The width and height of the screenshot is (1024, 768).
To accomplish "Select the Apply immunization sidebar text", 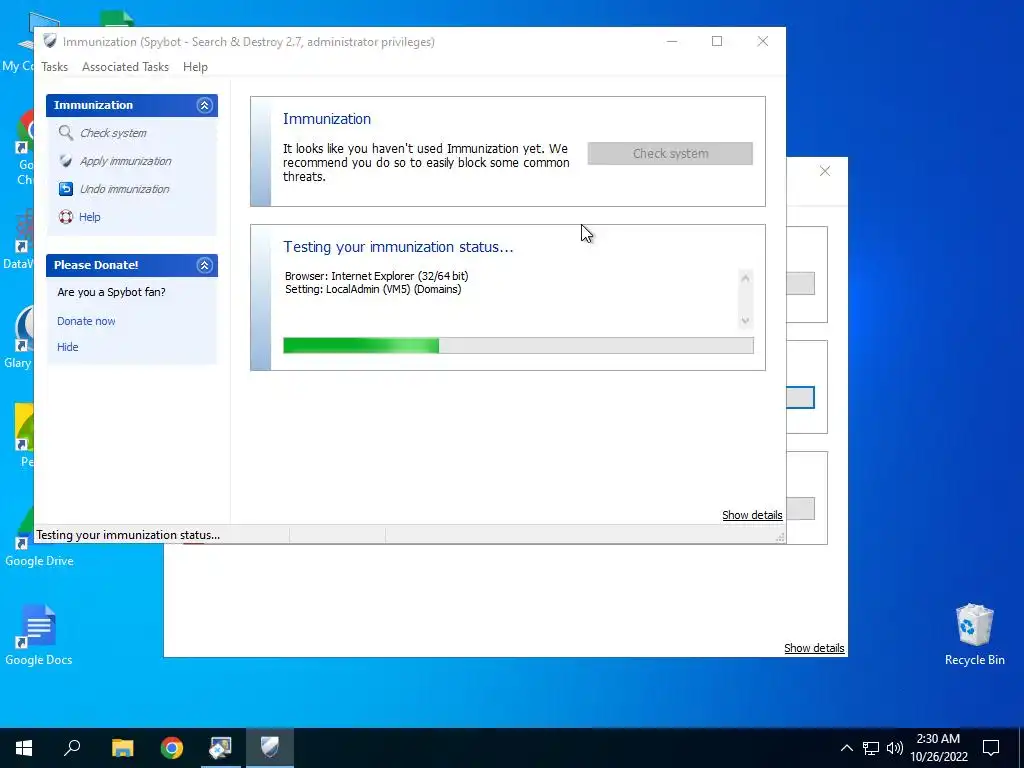I will (x=125, y=161).
